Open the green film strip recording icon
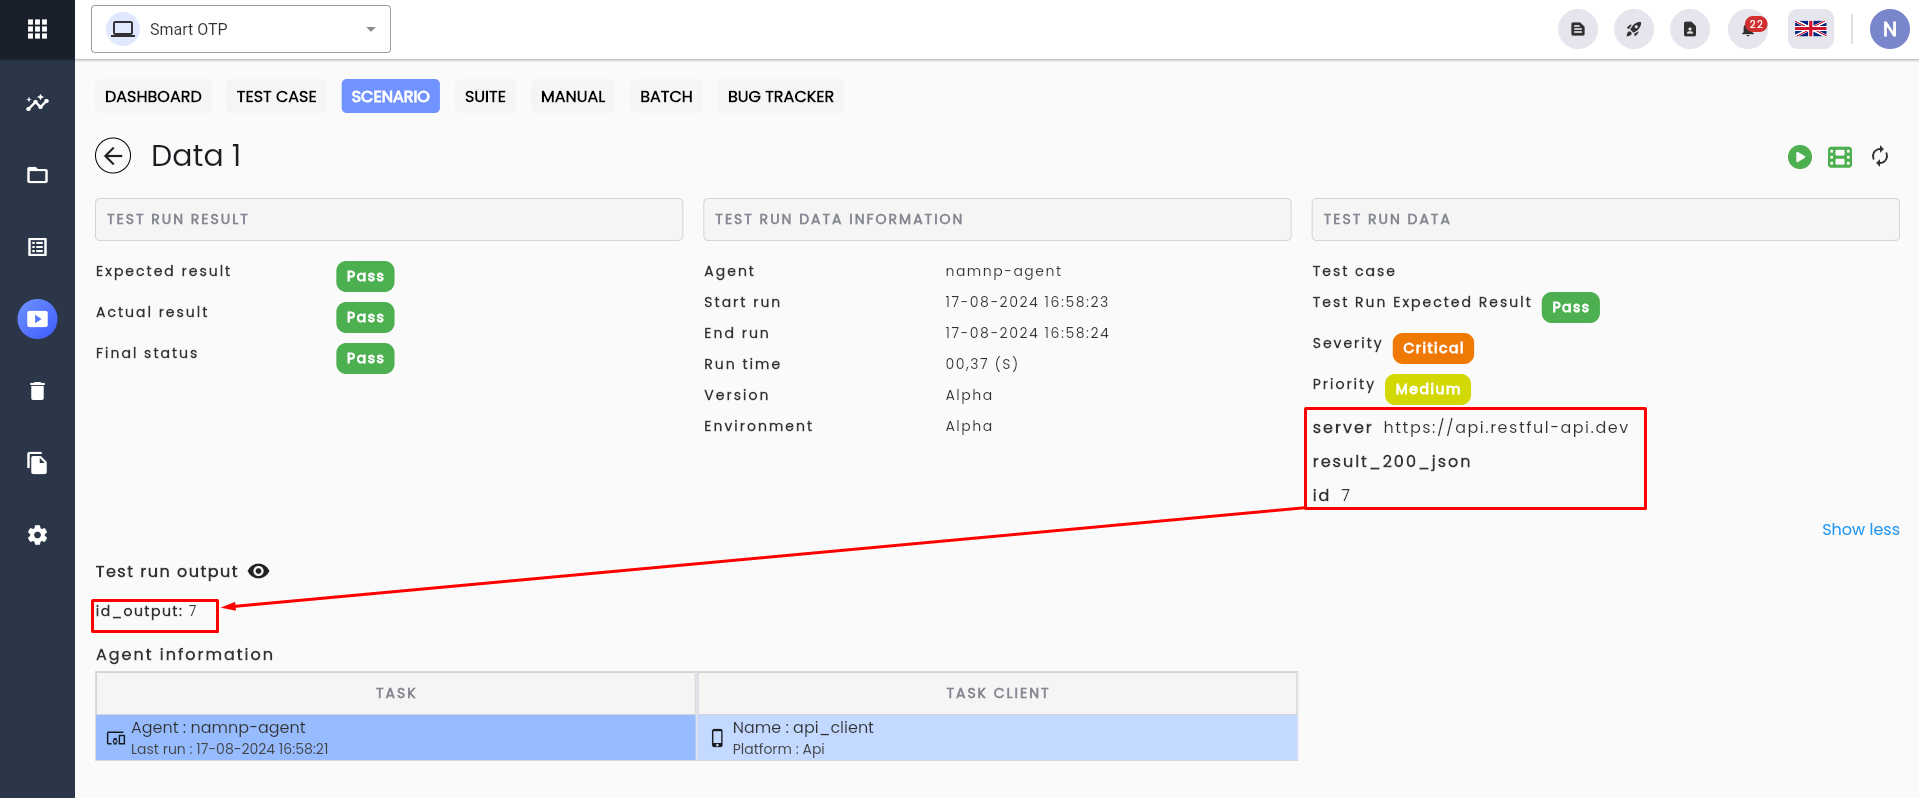This screenshot has width=1919, height=798. pos(1839,157)
